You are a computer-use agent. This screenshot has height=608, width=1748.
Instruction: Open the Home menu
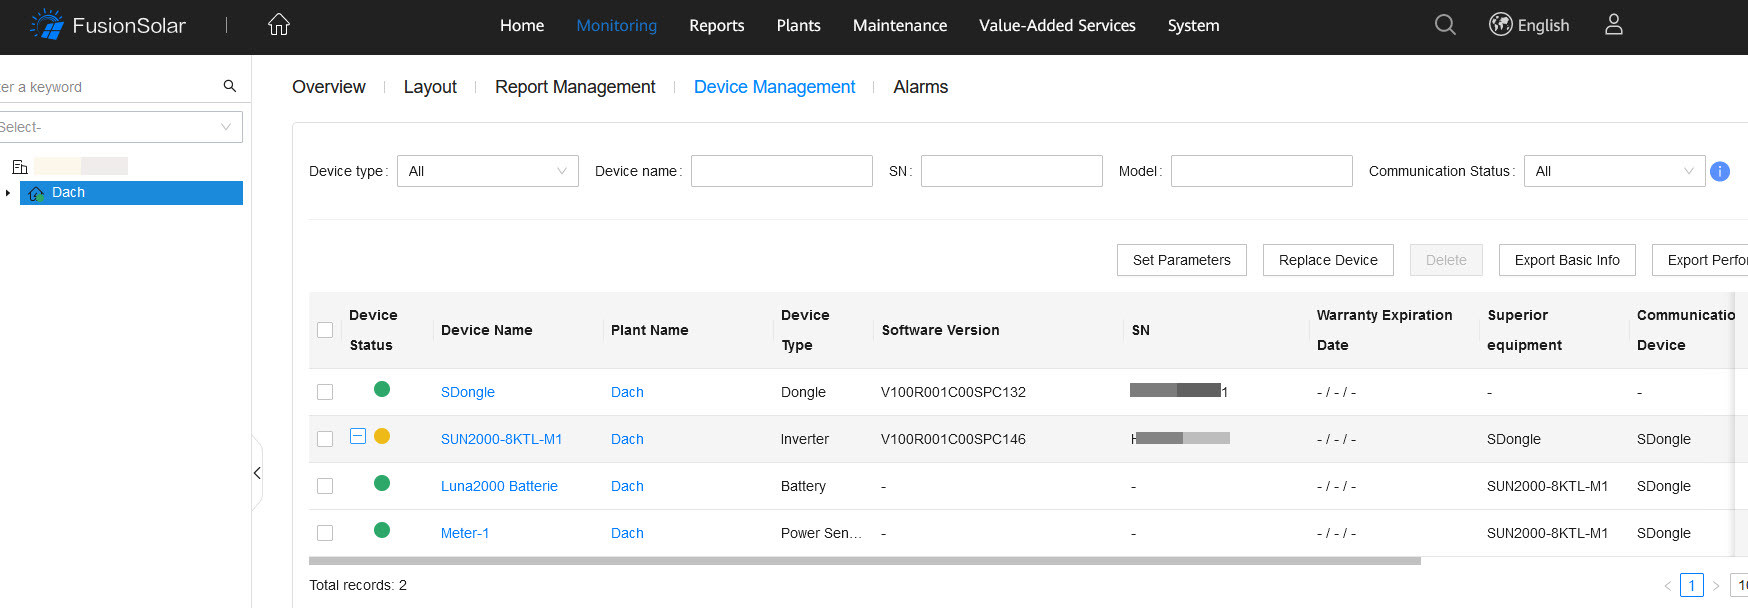tap(522, 26)
